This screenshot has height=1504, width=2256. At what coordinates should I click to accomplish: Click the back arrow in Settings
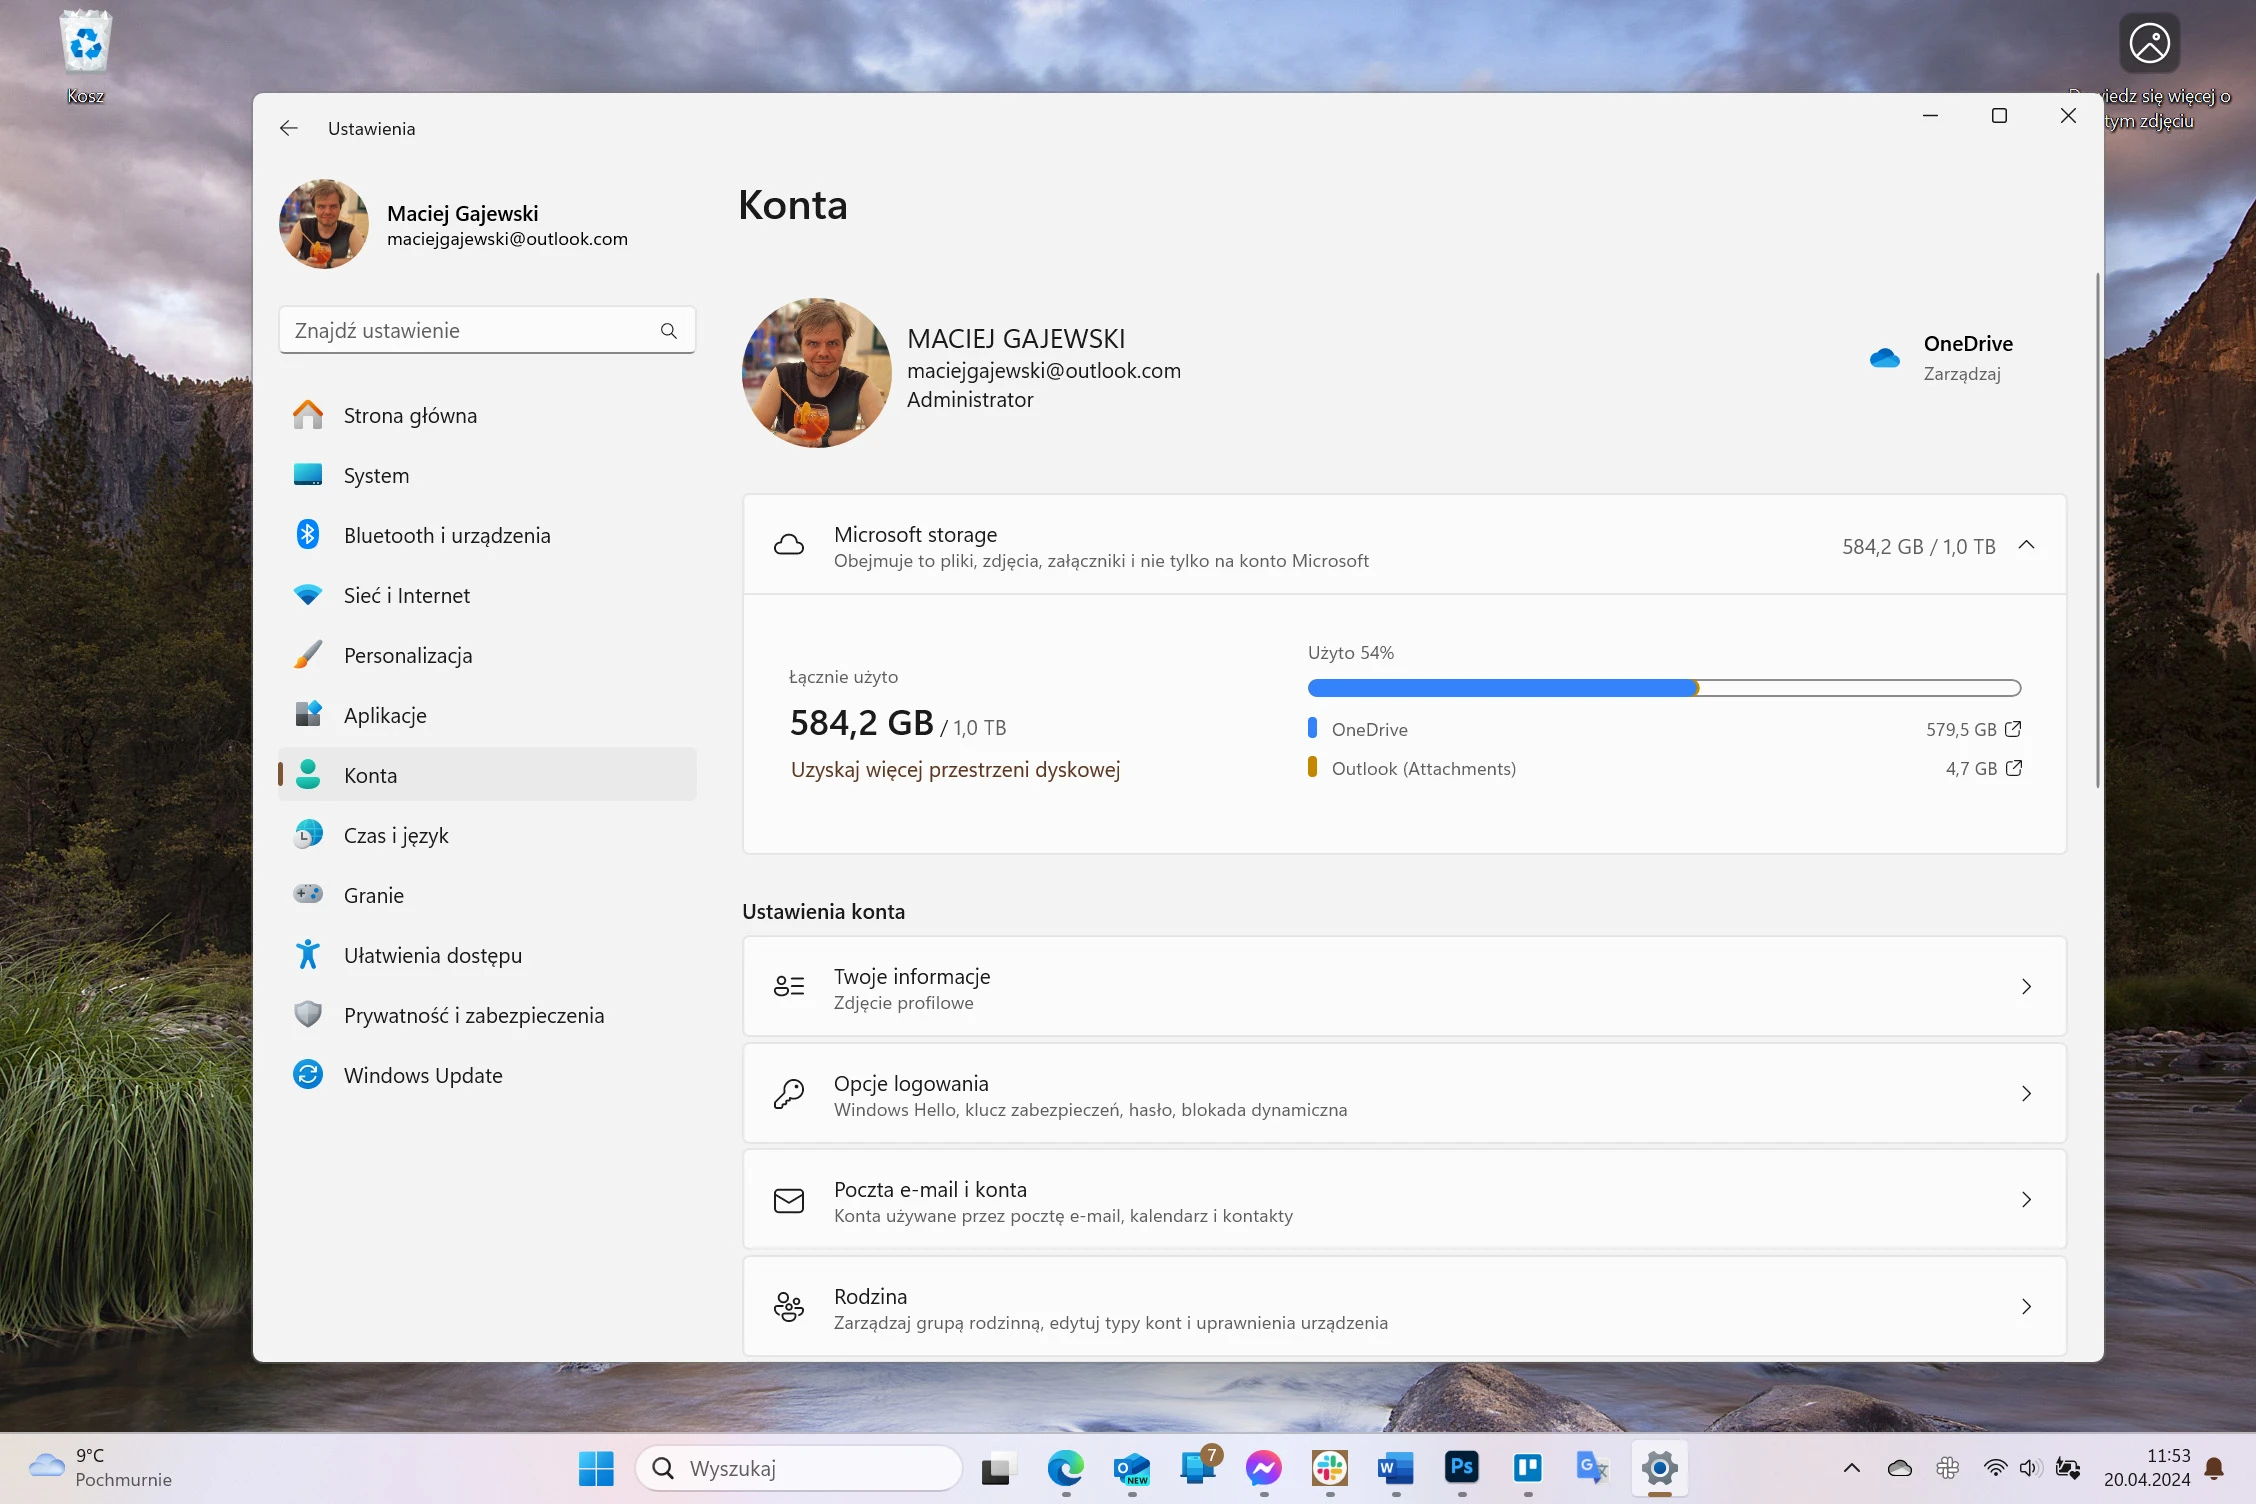click(x=289, y=128)
